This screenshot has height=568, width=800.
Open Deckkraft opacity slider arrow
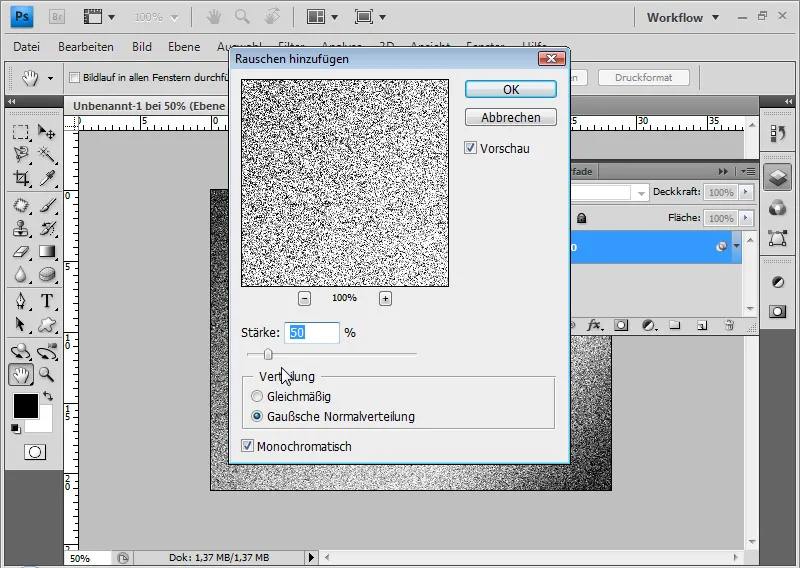(746, 192)
